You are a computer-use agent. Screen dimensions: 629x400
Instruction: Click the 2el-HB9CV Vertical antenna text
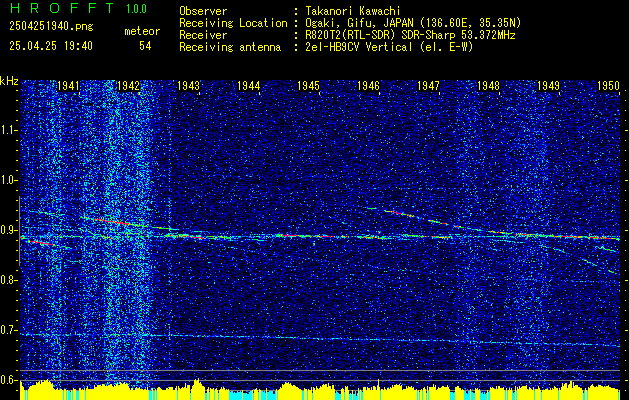point(389,47)
